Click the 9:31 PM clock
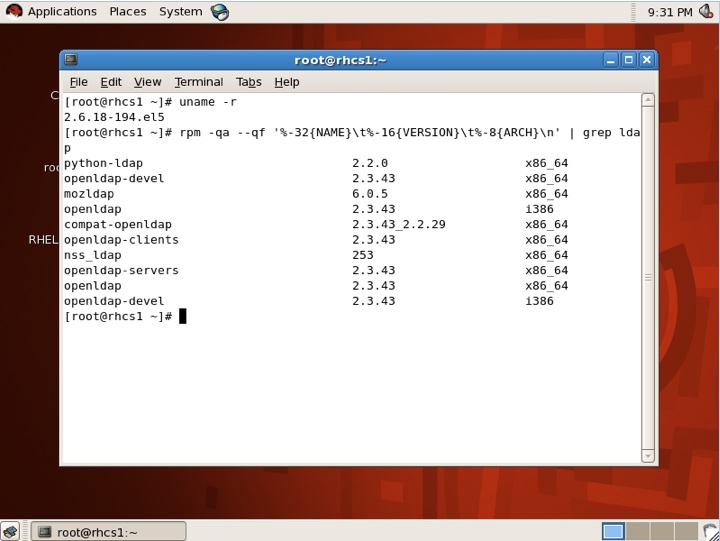Image resolution: width=720 pixels, height=541 pixels. click(x=669, y=12)
